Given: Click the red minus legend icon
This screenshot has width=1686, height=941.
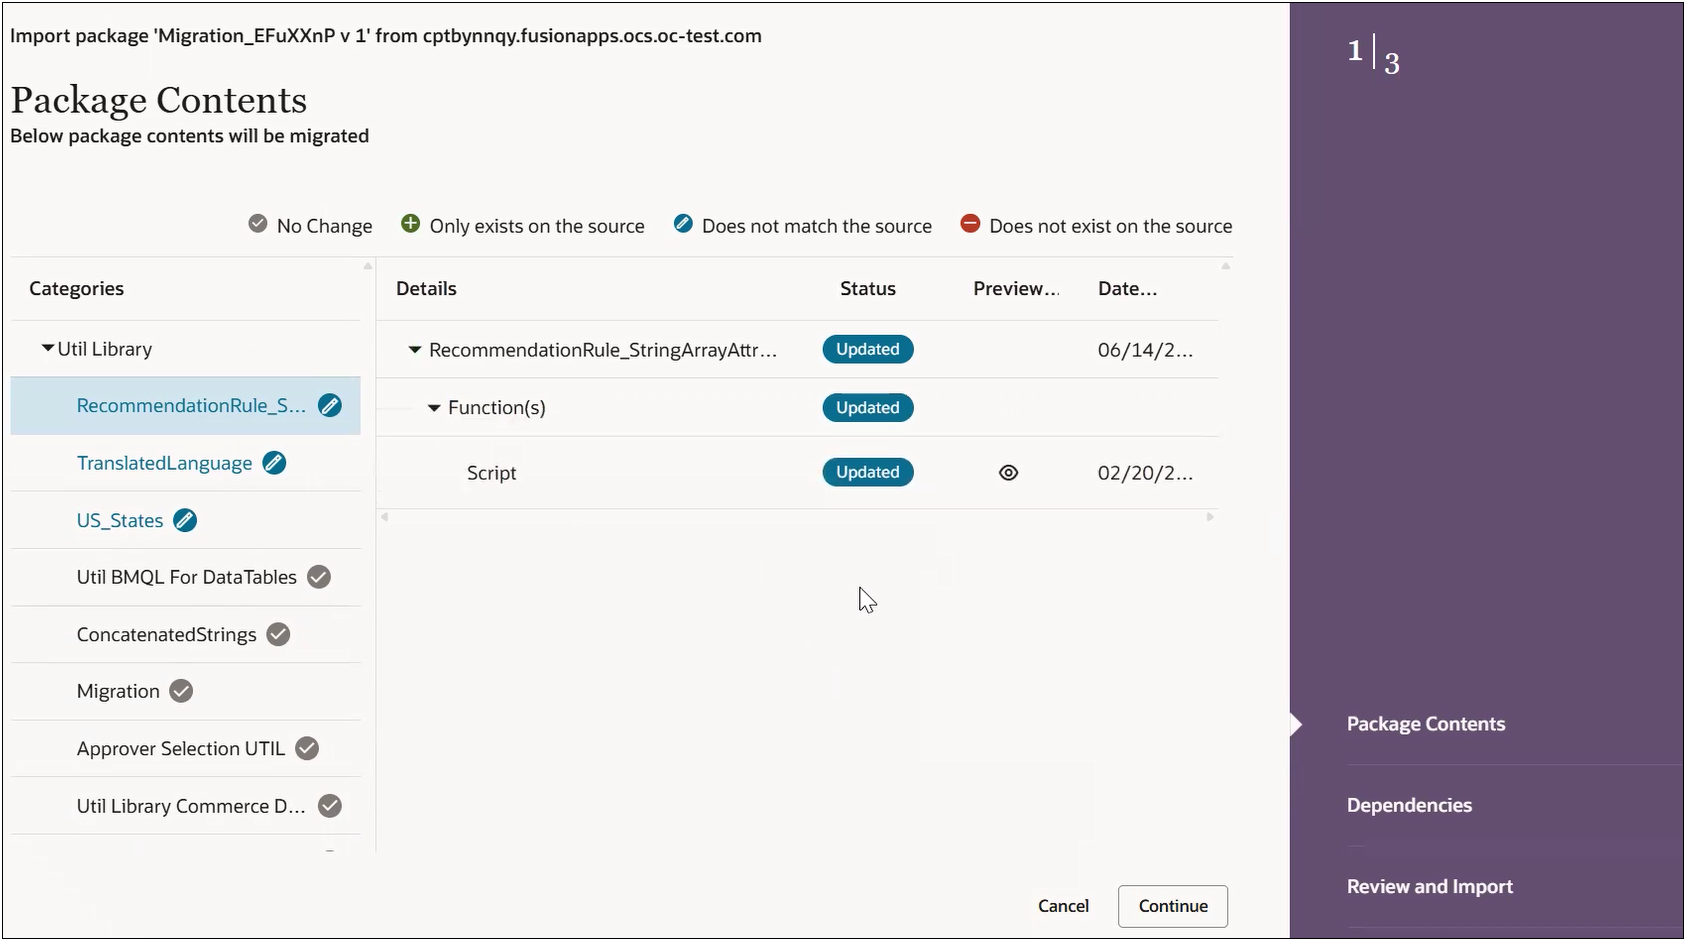Looking at the screenshot, I should pyautogui.click(x=970, y=223).
